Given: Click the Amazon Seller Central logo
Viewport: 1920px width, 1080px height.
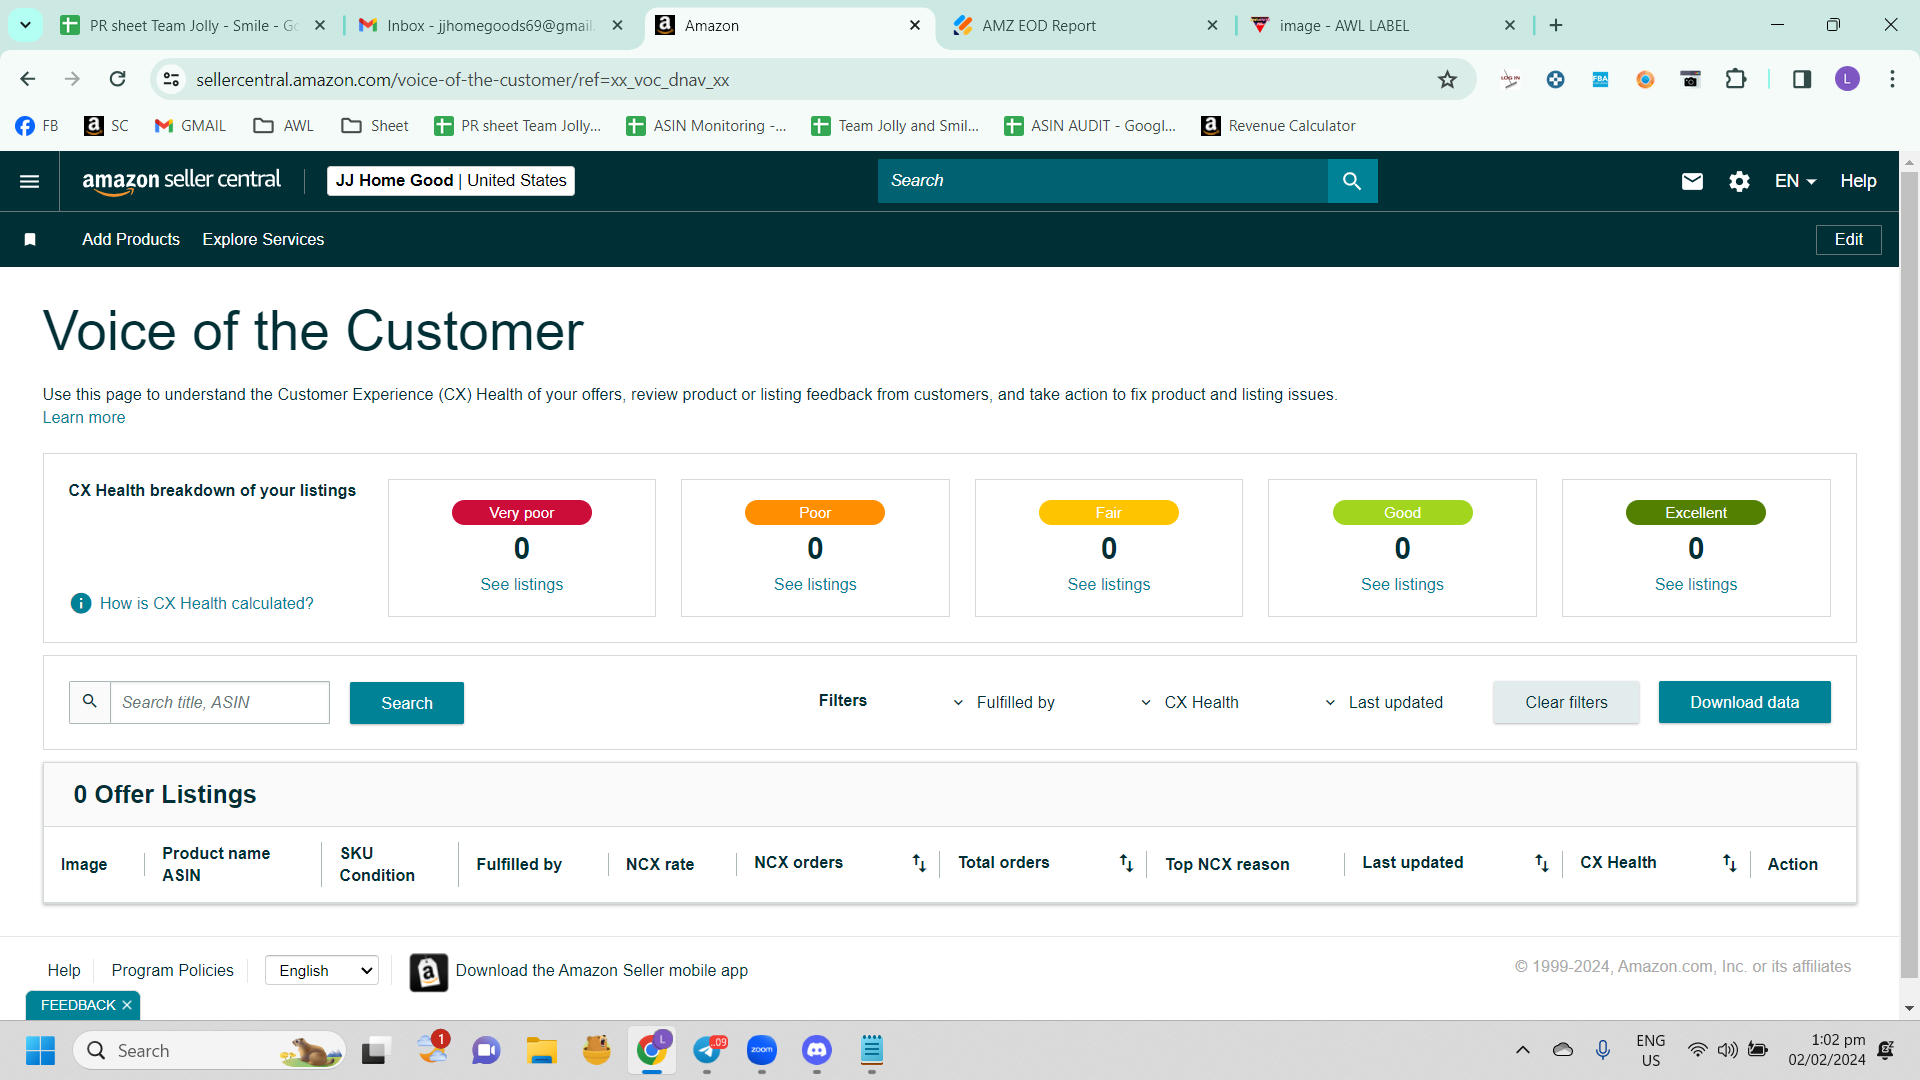Looking at the screenshot, I should [181, 181].
